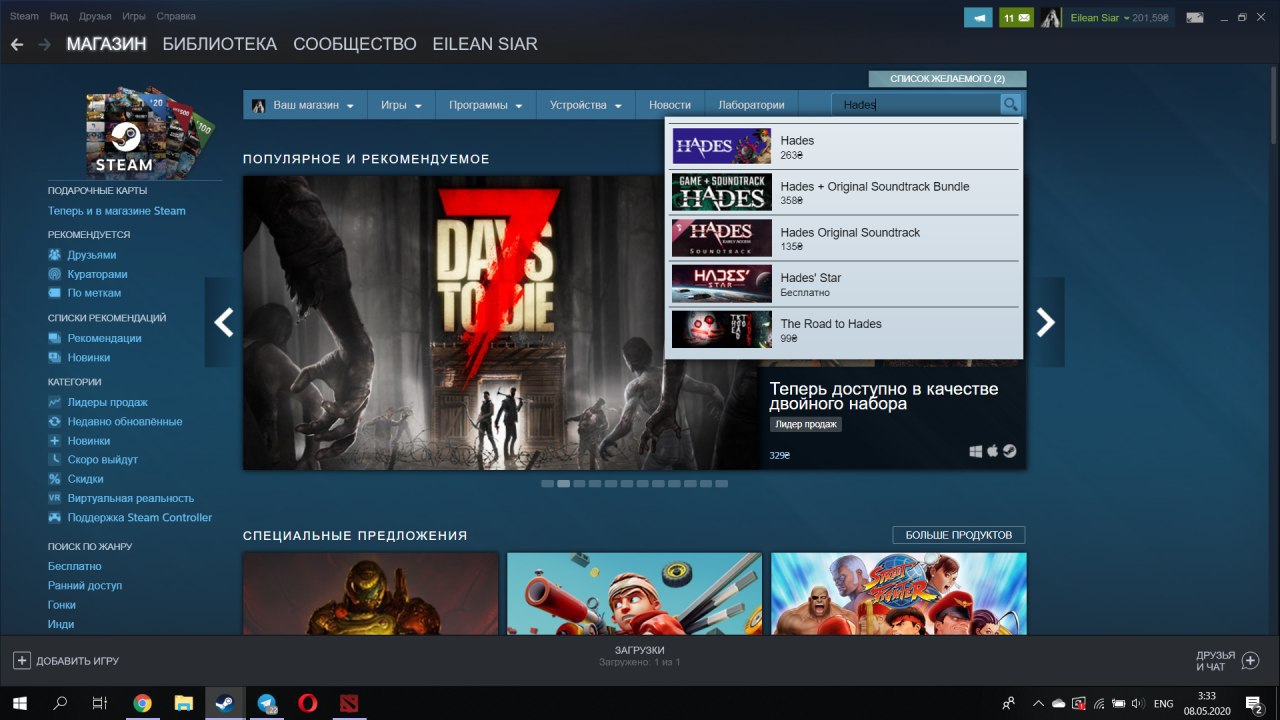Open the Игры menu in the menu bar
Screen dimensions: 1280x720
134,17
